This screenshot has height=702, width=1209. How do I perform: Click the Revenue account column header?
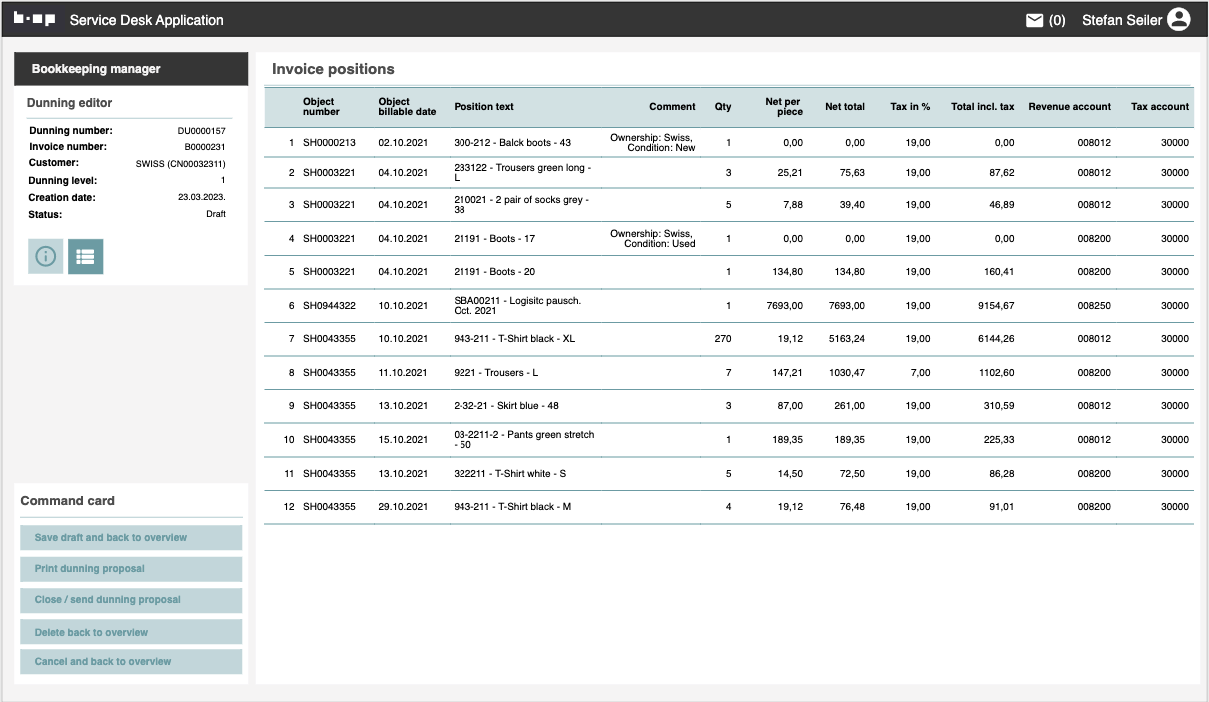point(1069,106)
